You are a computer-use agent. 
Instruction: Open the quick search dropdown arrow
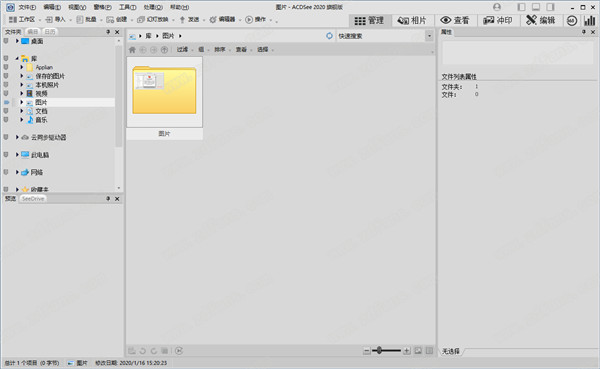429,36
